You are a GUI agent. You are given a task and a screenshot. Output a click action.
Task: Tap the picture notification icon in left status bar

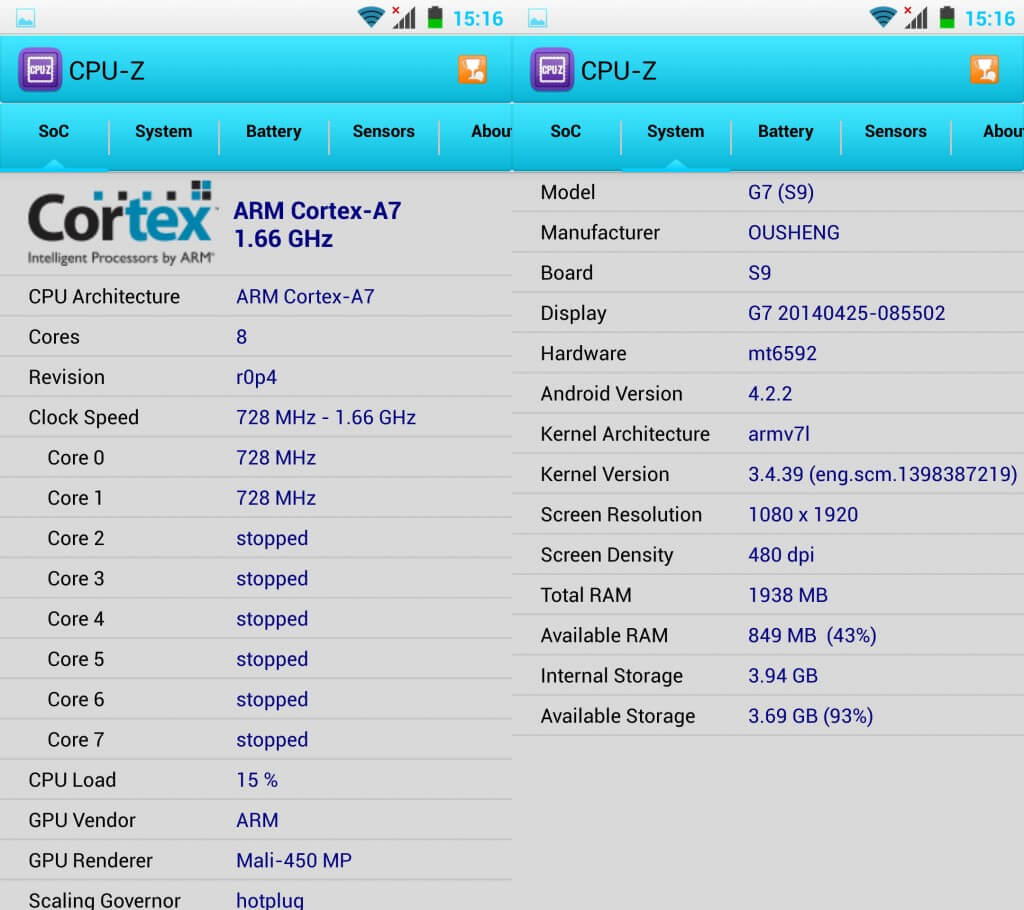25,18
